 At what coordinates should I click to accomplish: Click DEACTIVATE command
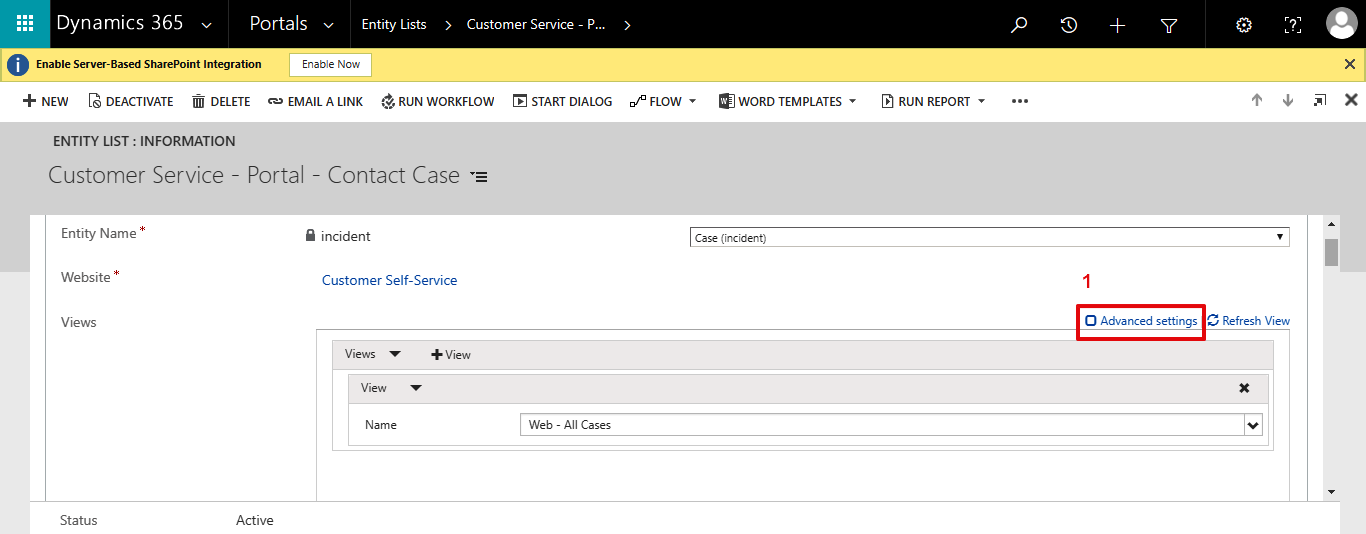(131, 101)
